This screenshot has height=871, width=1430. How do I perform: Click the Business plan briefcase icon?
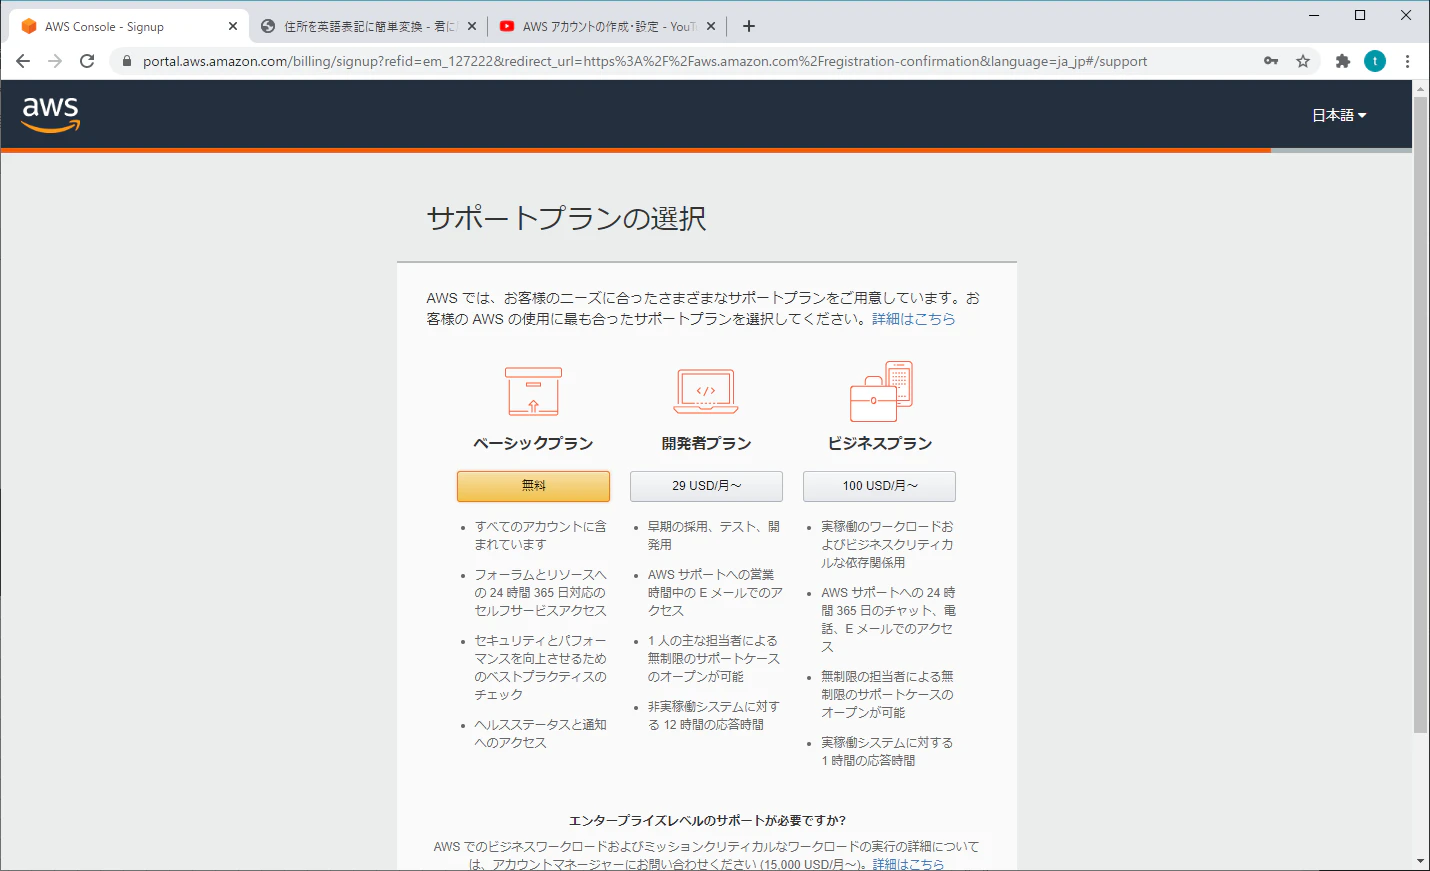(880, 392)
